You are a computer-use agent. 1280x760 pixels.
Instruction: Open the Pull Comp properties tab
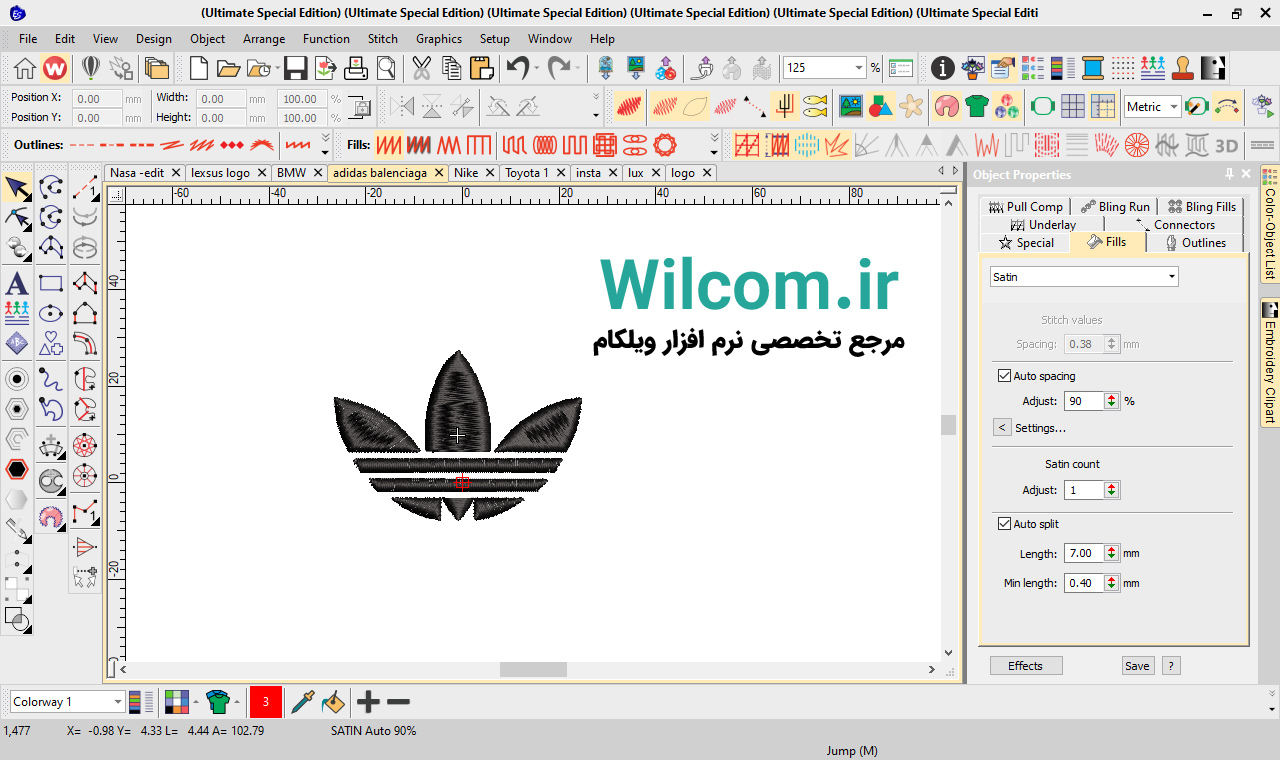coord(1026,207)
